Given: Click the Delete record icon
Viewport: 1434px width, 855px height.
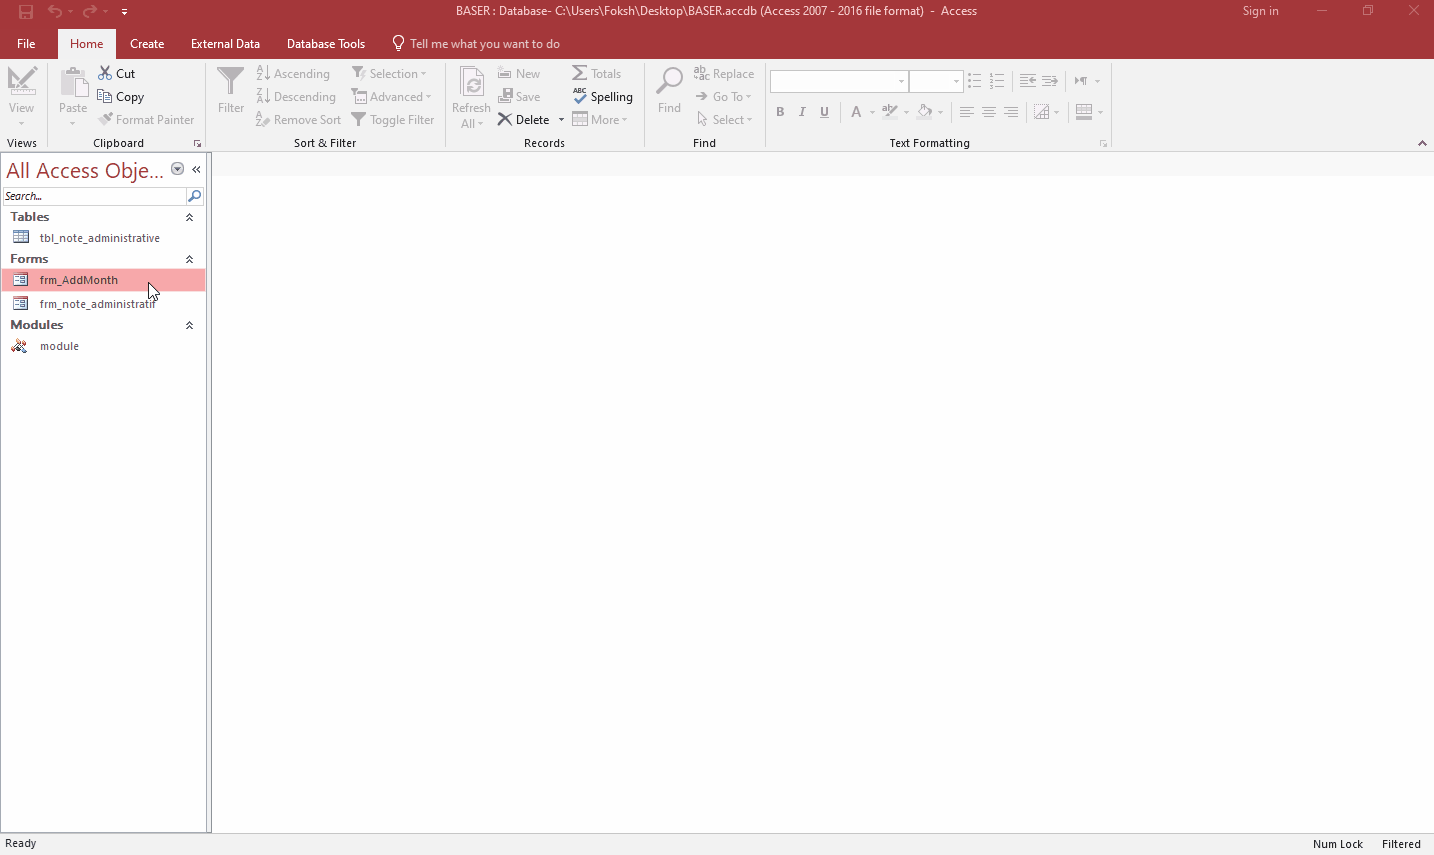Looking at the screenshot, I should coord(505,120).
